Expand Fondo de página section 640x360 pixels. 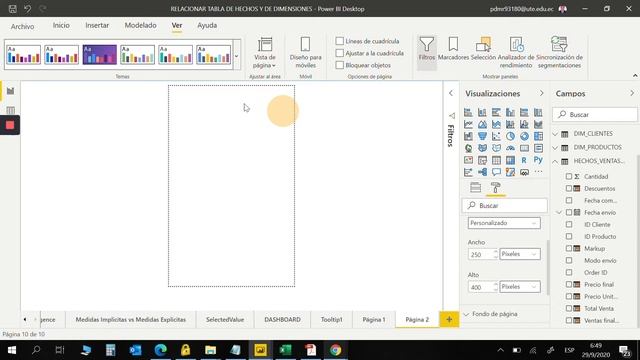(467, 314)
